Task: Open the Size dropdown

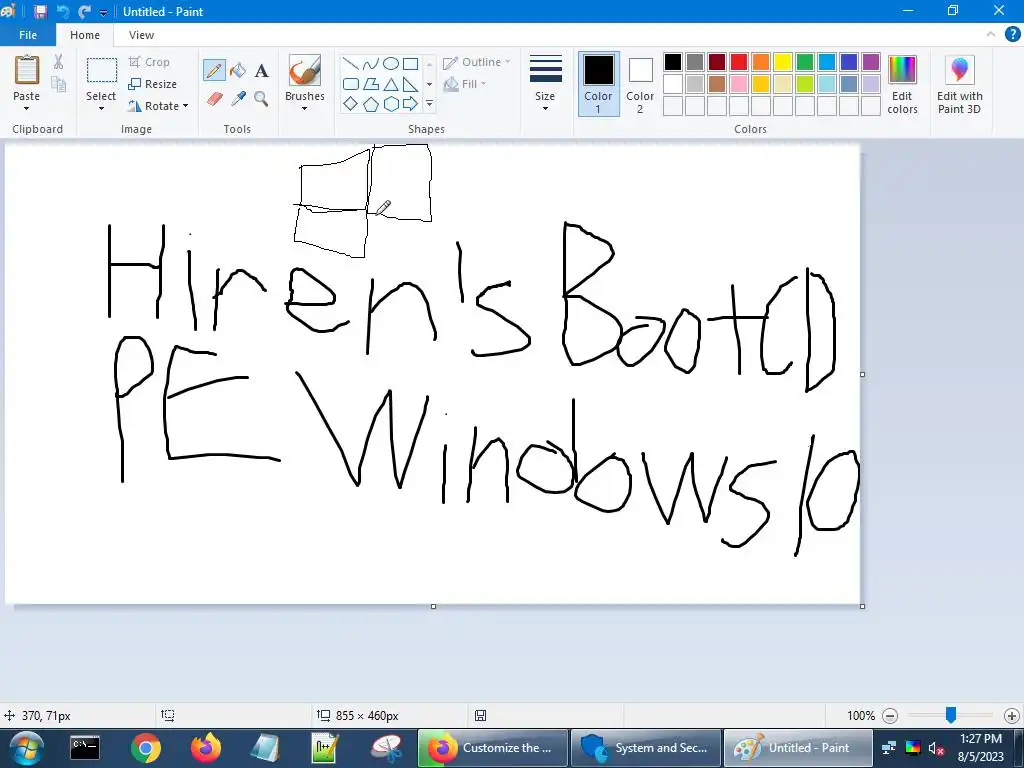Action: 545,84
